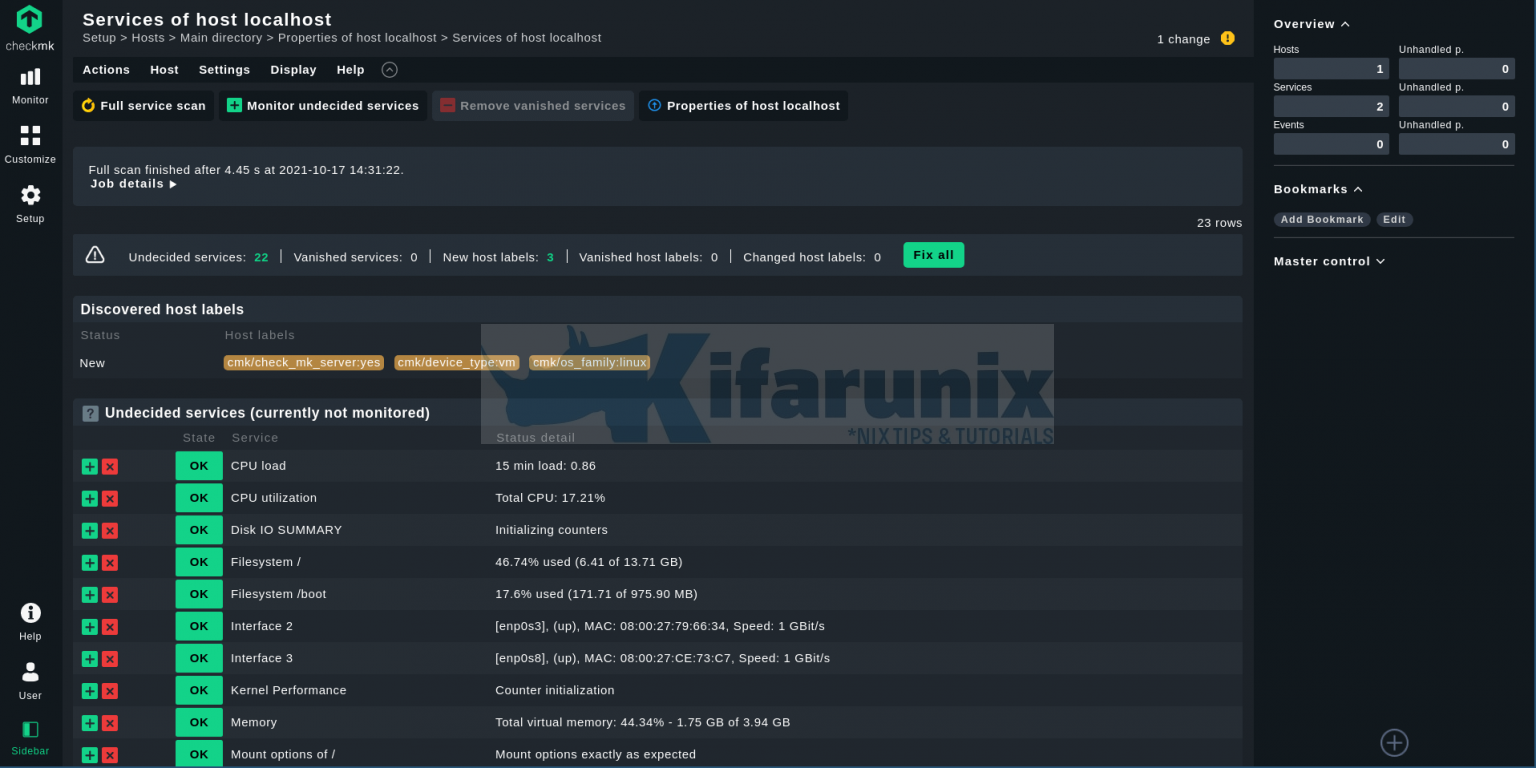
Task: Ignore the Filesystem / service via red X
Action: [x=110, y=562]
